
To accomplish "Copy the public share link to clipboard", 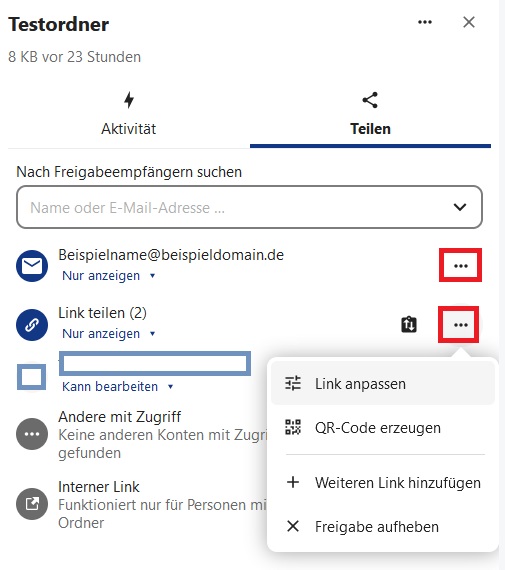I will tap(409, 324).
